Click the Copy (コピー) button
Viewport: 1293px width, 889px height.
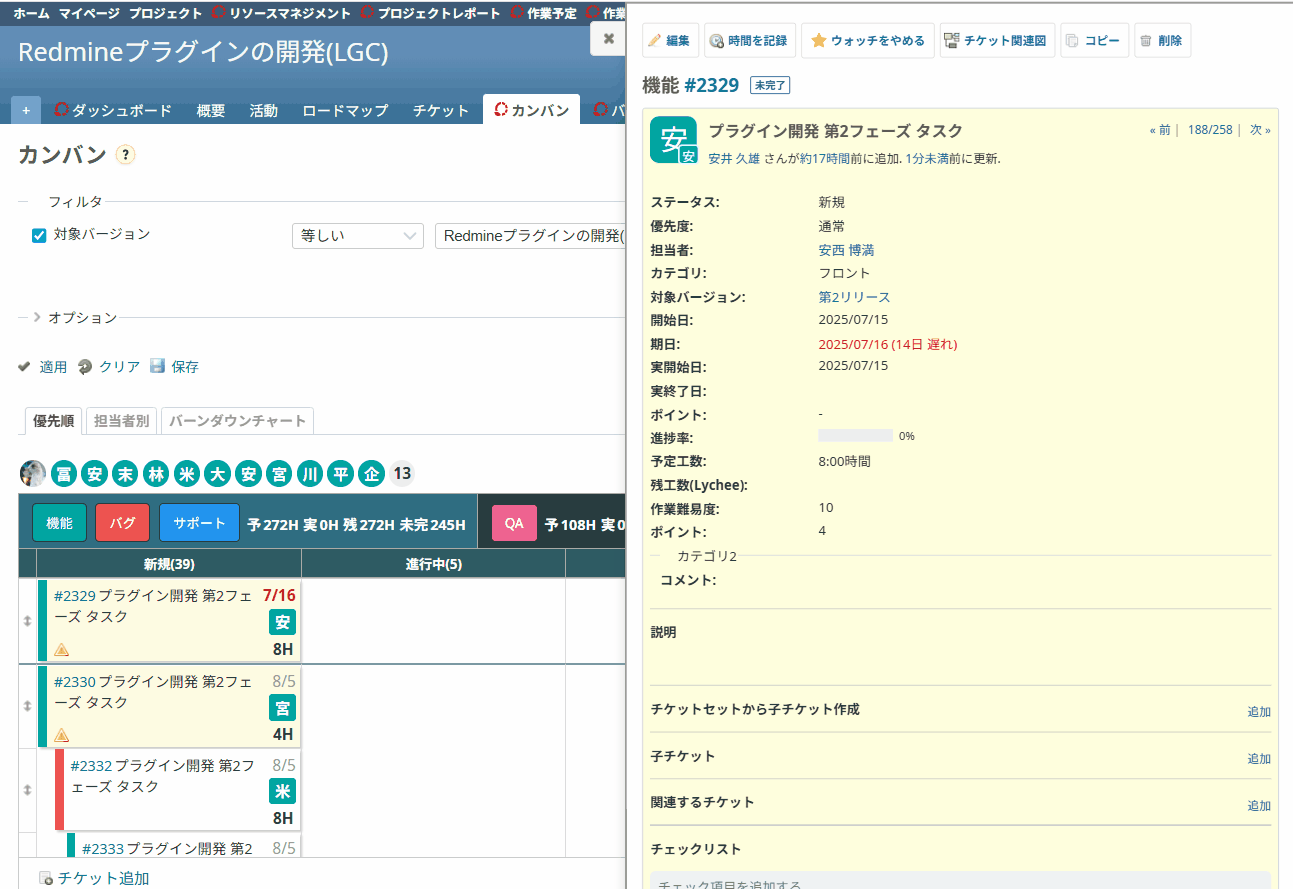point(1094,41)
